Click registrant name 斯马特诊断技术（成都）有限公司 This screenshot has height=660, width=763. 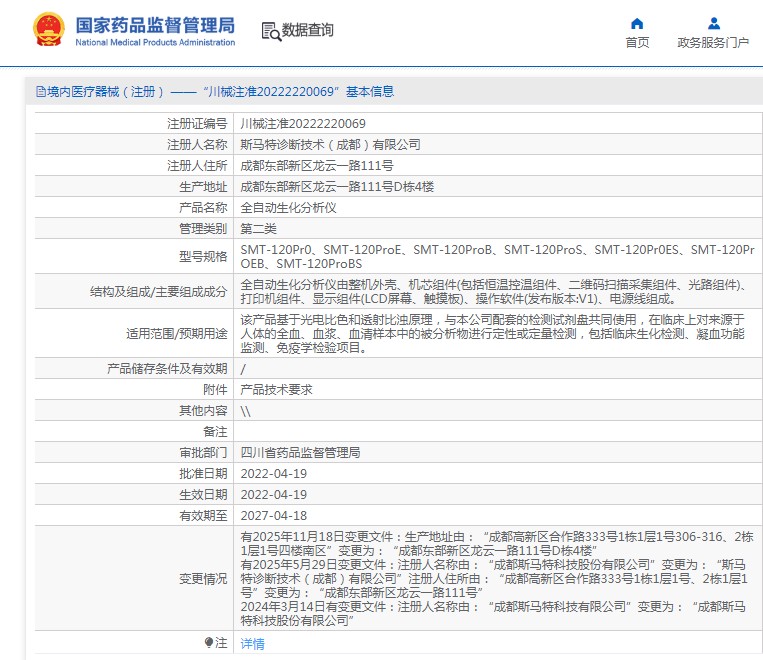(330, 145)
